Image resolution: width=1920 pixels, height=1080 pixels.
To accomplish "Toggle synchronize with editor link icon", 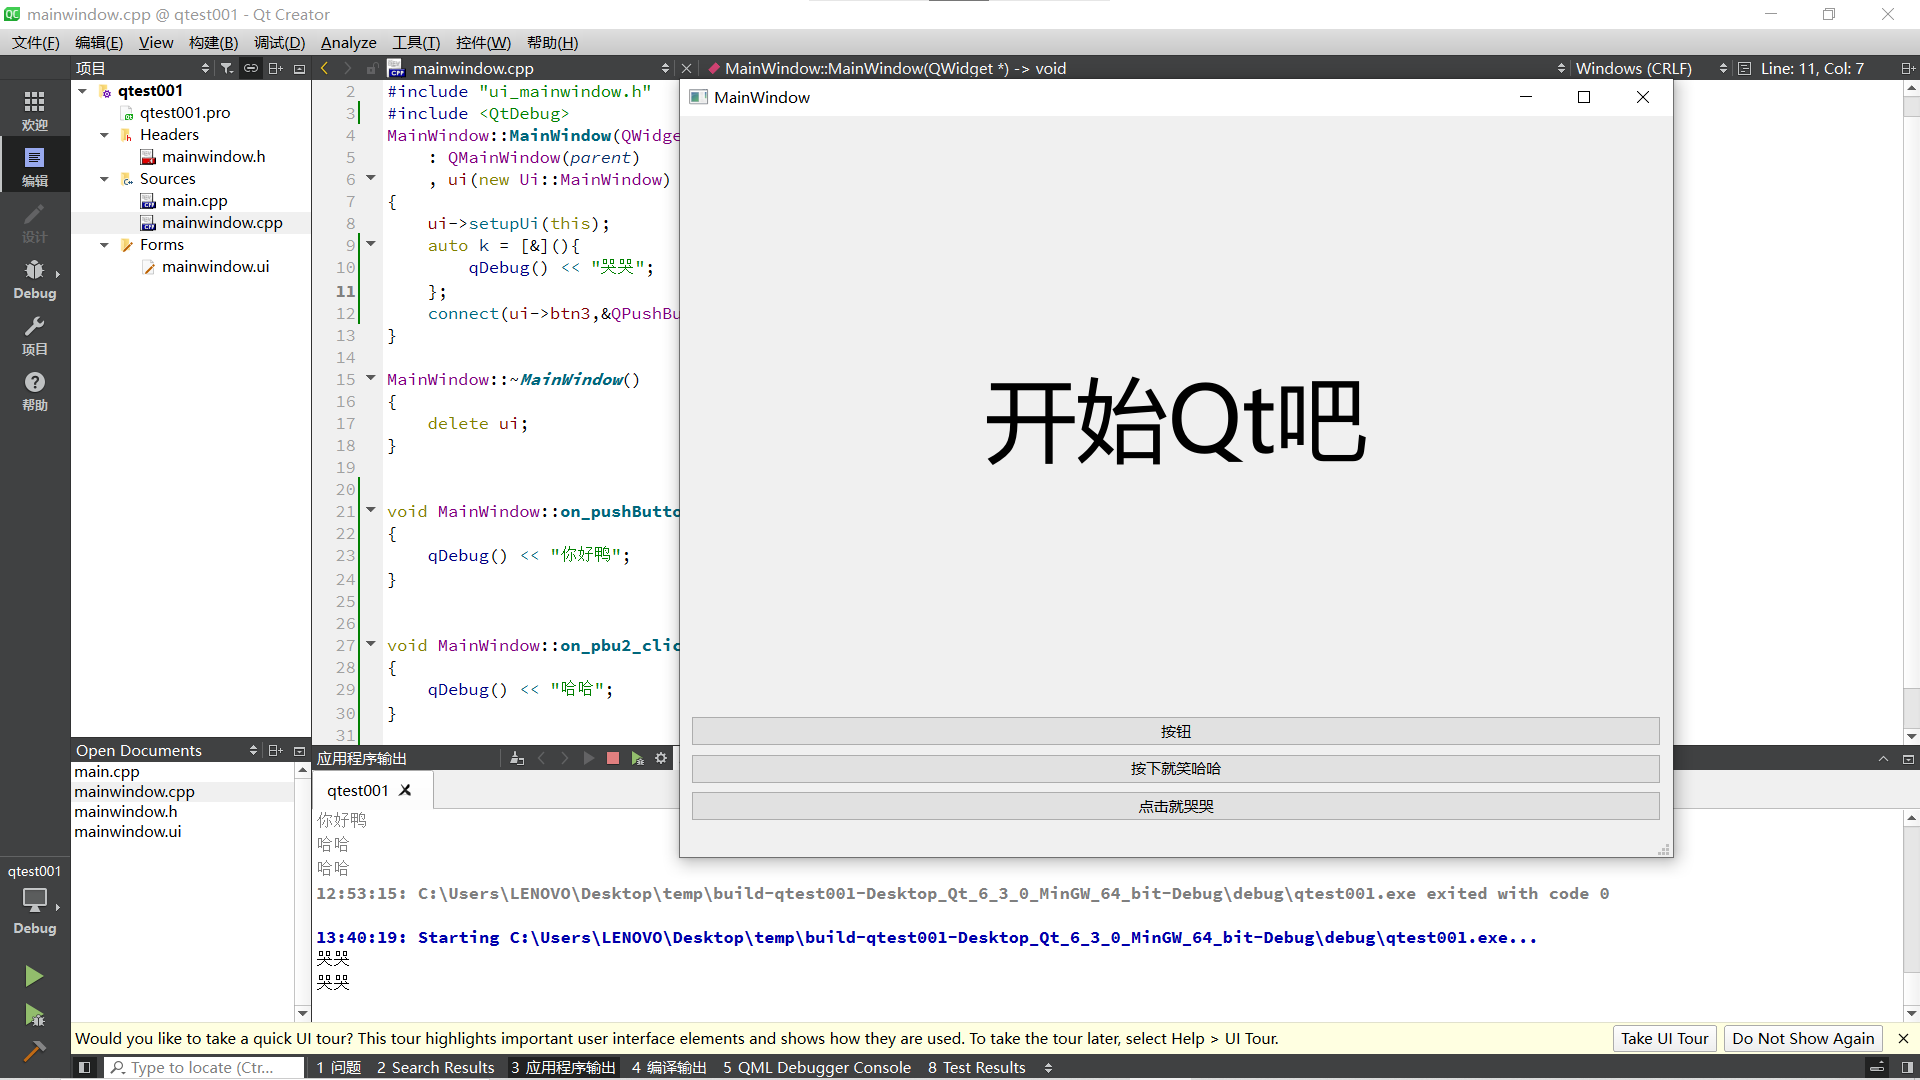I will [251, 68].
